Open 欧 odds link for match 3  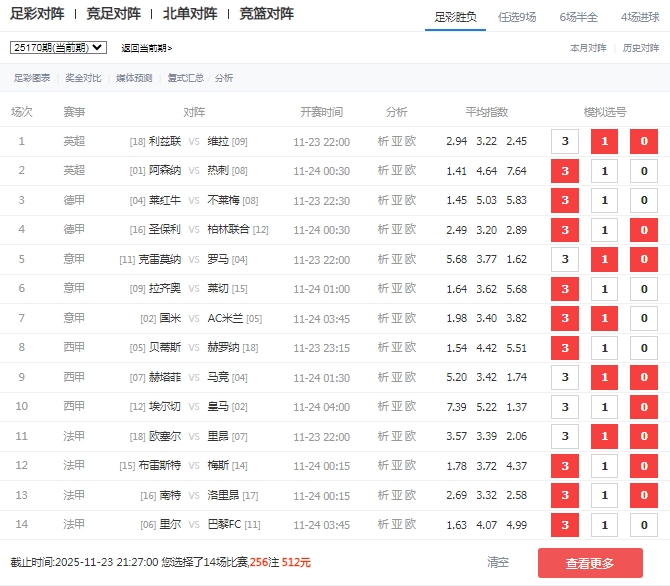click(410, 201)
